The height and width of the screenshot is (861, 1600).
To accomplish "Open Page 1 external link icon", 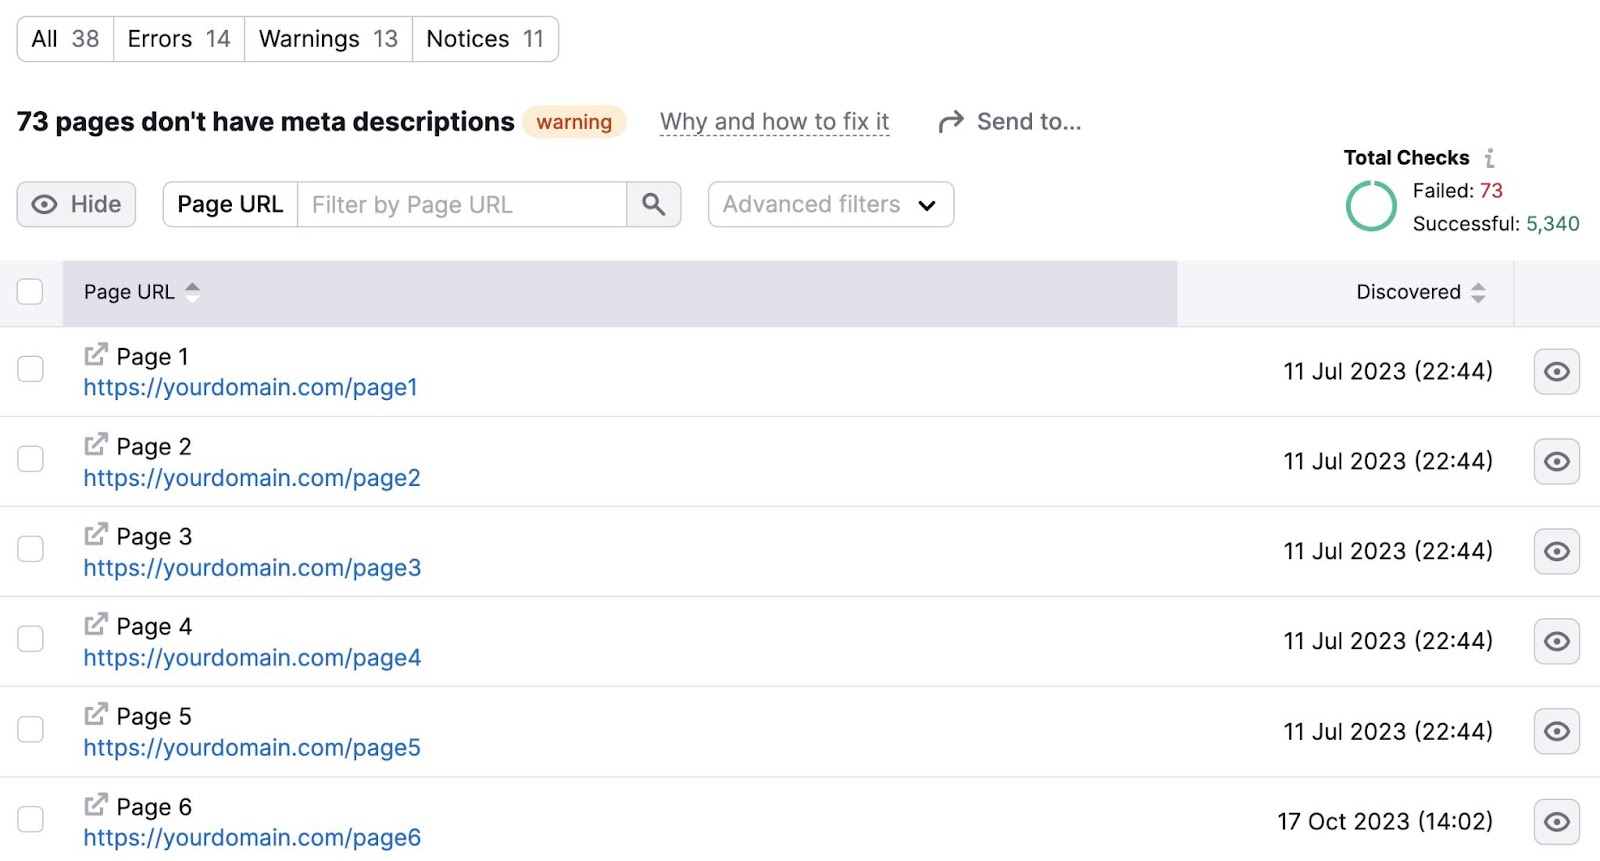I will 96,355.
